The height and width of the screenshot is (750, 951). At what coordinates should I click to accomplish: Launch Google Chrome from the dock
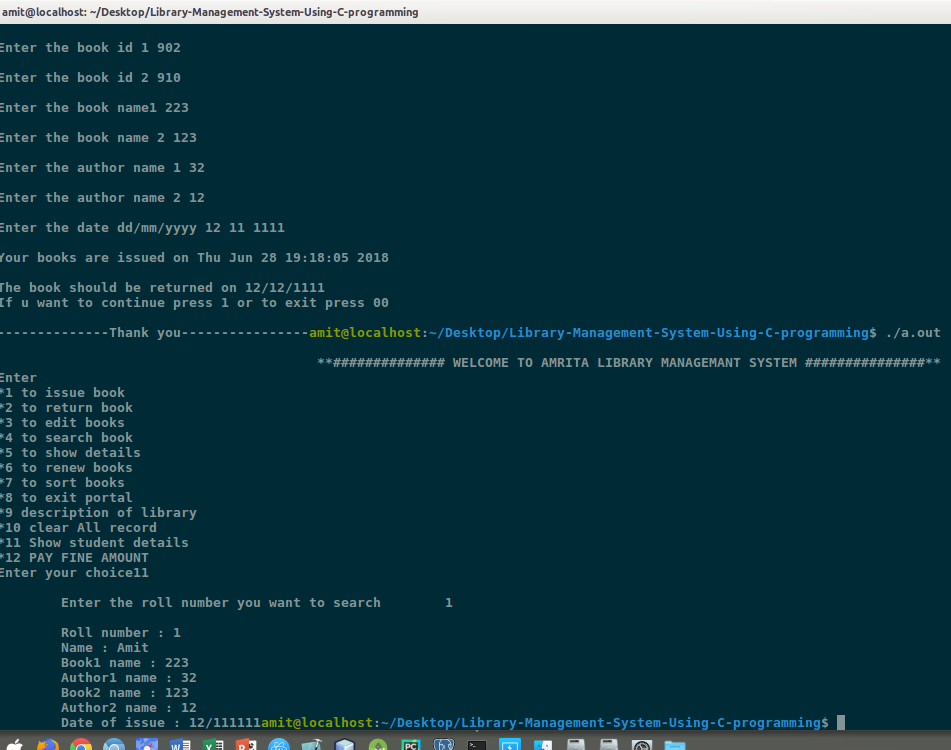(x=81, y=745)
